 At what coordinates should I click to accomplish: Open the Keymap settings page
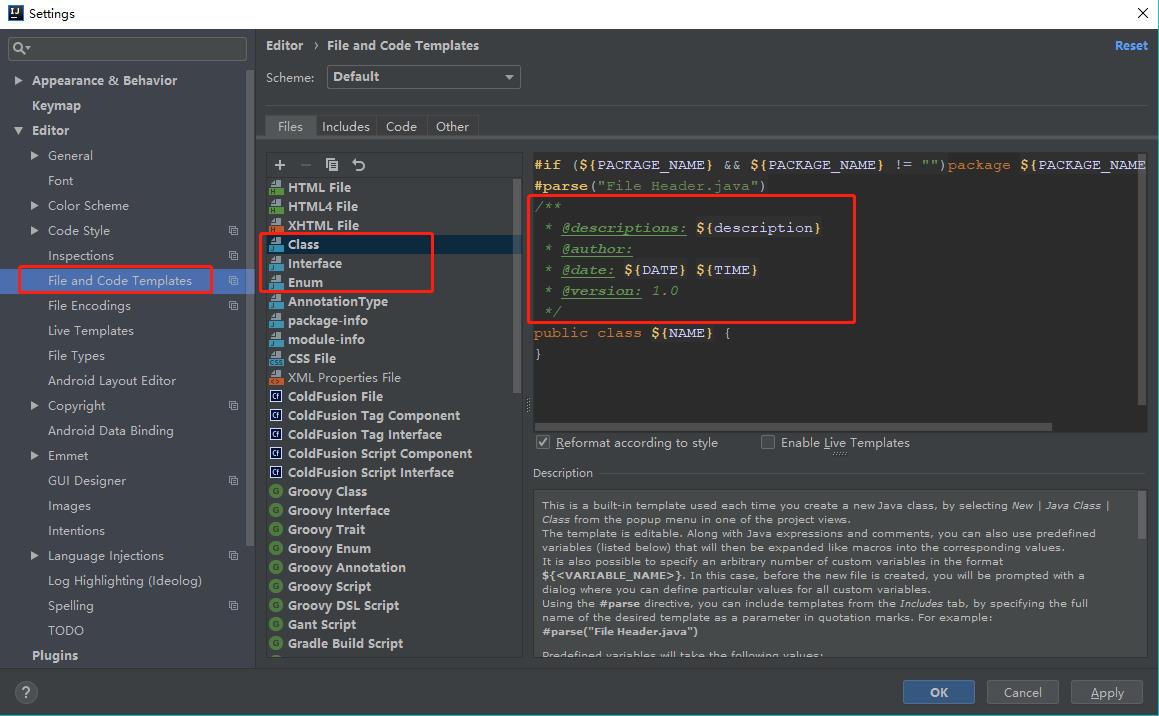pyautogui.click(x=56, y=106)
